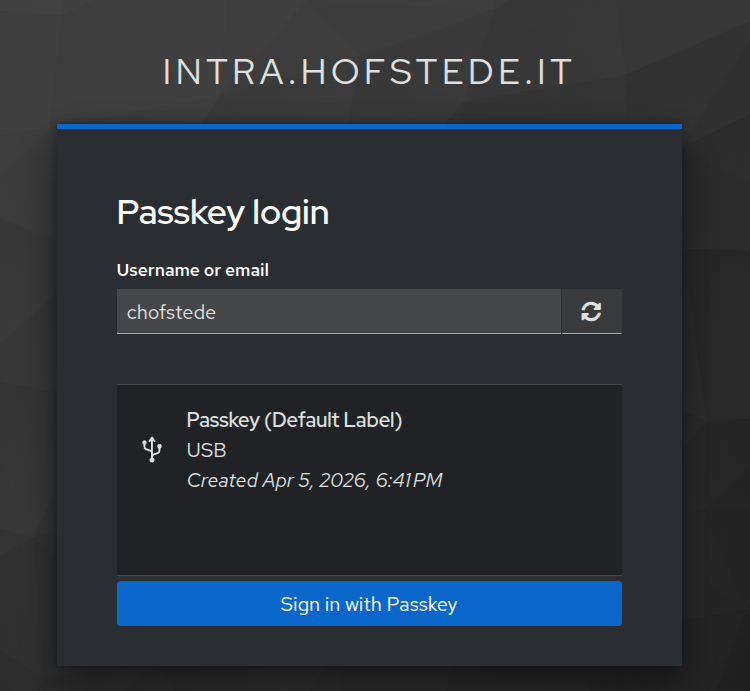Click the dark background left of the login card
The height and width of the screenshot is (691, 750).
pos(28,400)
